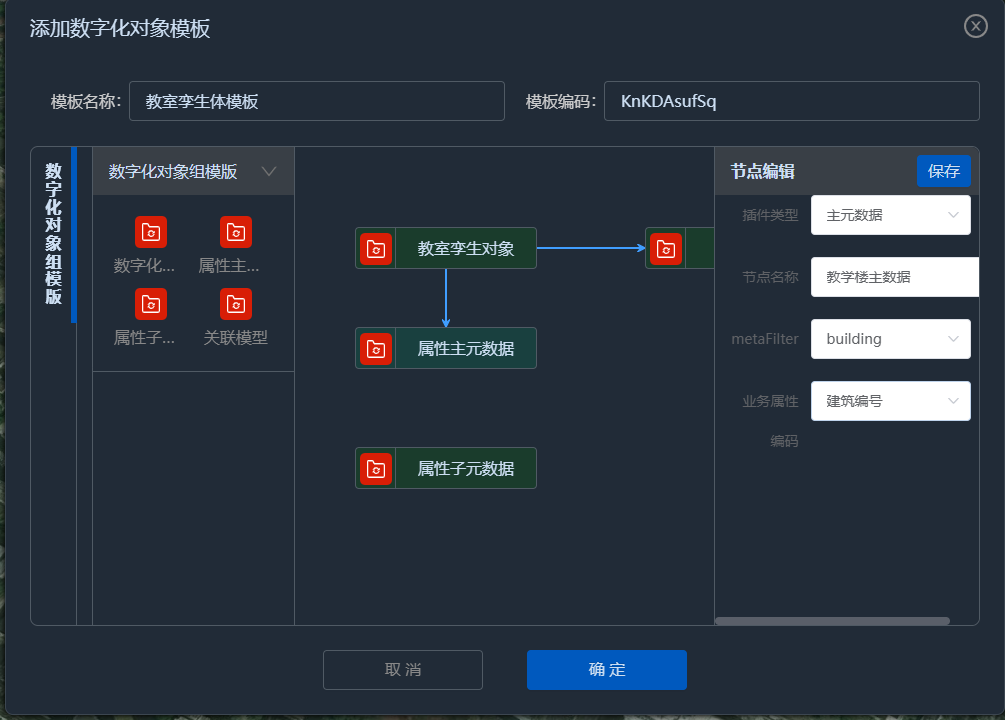Viewport: 1005px width, 720px height.
Task: Select the 教室孪生对象 node label
Action: pos(466,249)
